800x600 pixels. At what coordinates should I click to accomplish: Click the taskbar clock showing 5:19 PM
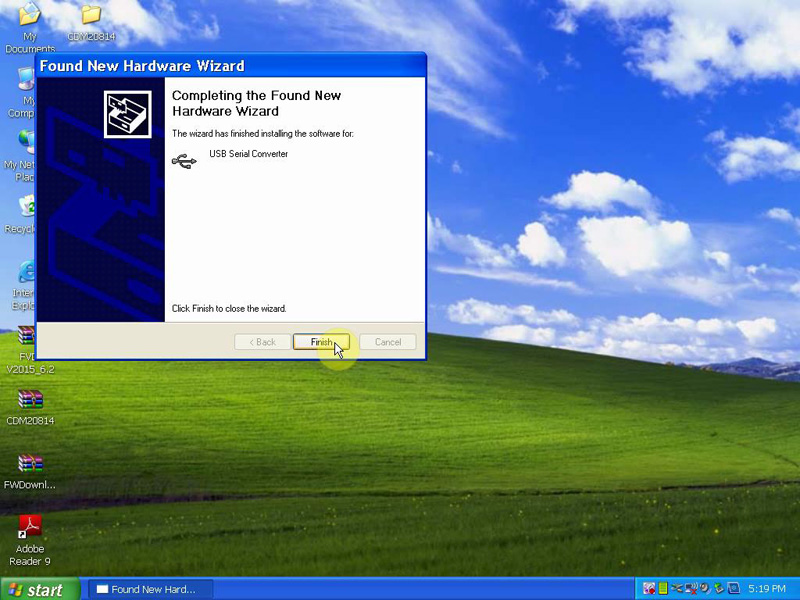click(766, 590)
